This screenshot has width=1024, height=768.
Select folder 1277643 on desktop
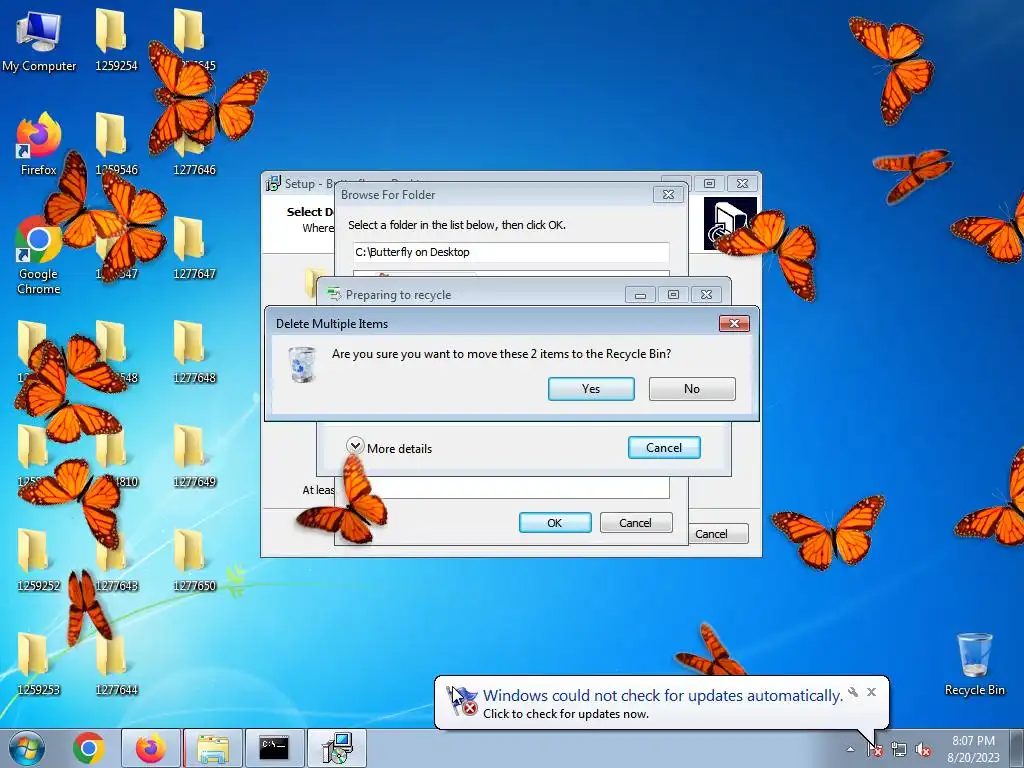(116, 560)
